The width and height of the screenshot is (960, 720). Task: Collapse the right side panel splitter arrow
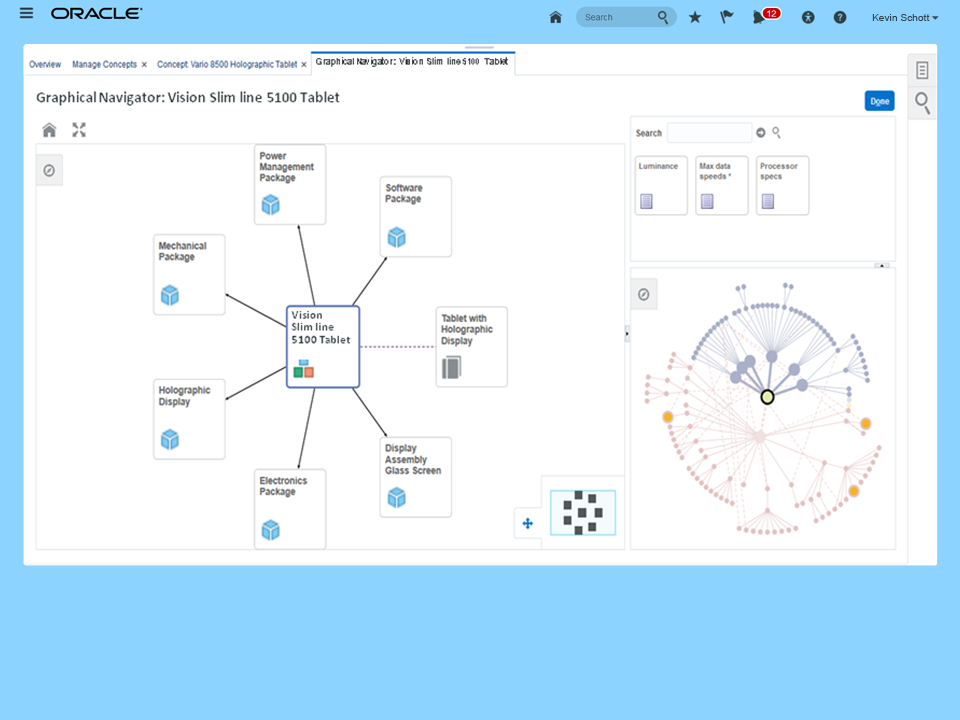coord(627,334)
